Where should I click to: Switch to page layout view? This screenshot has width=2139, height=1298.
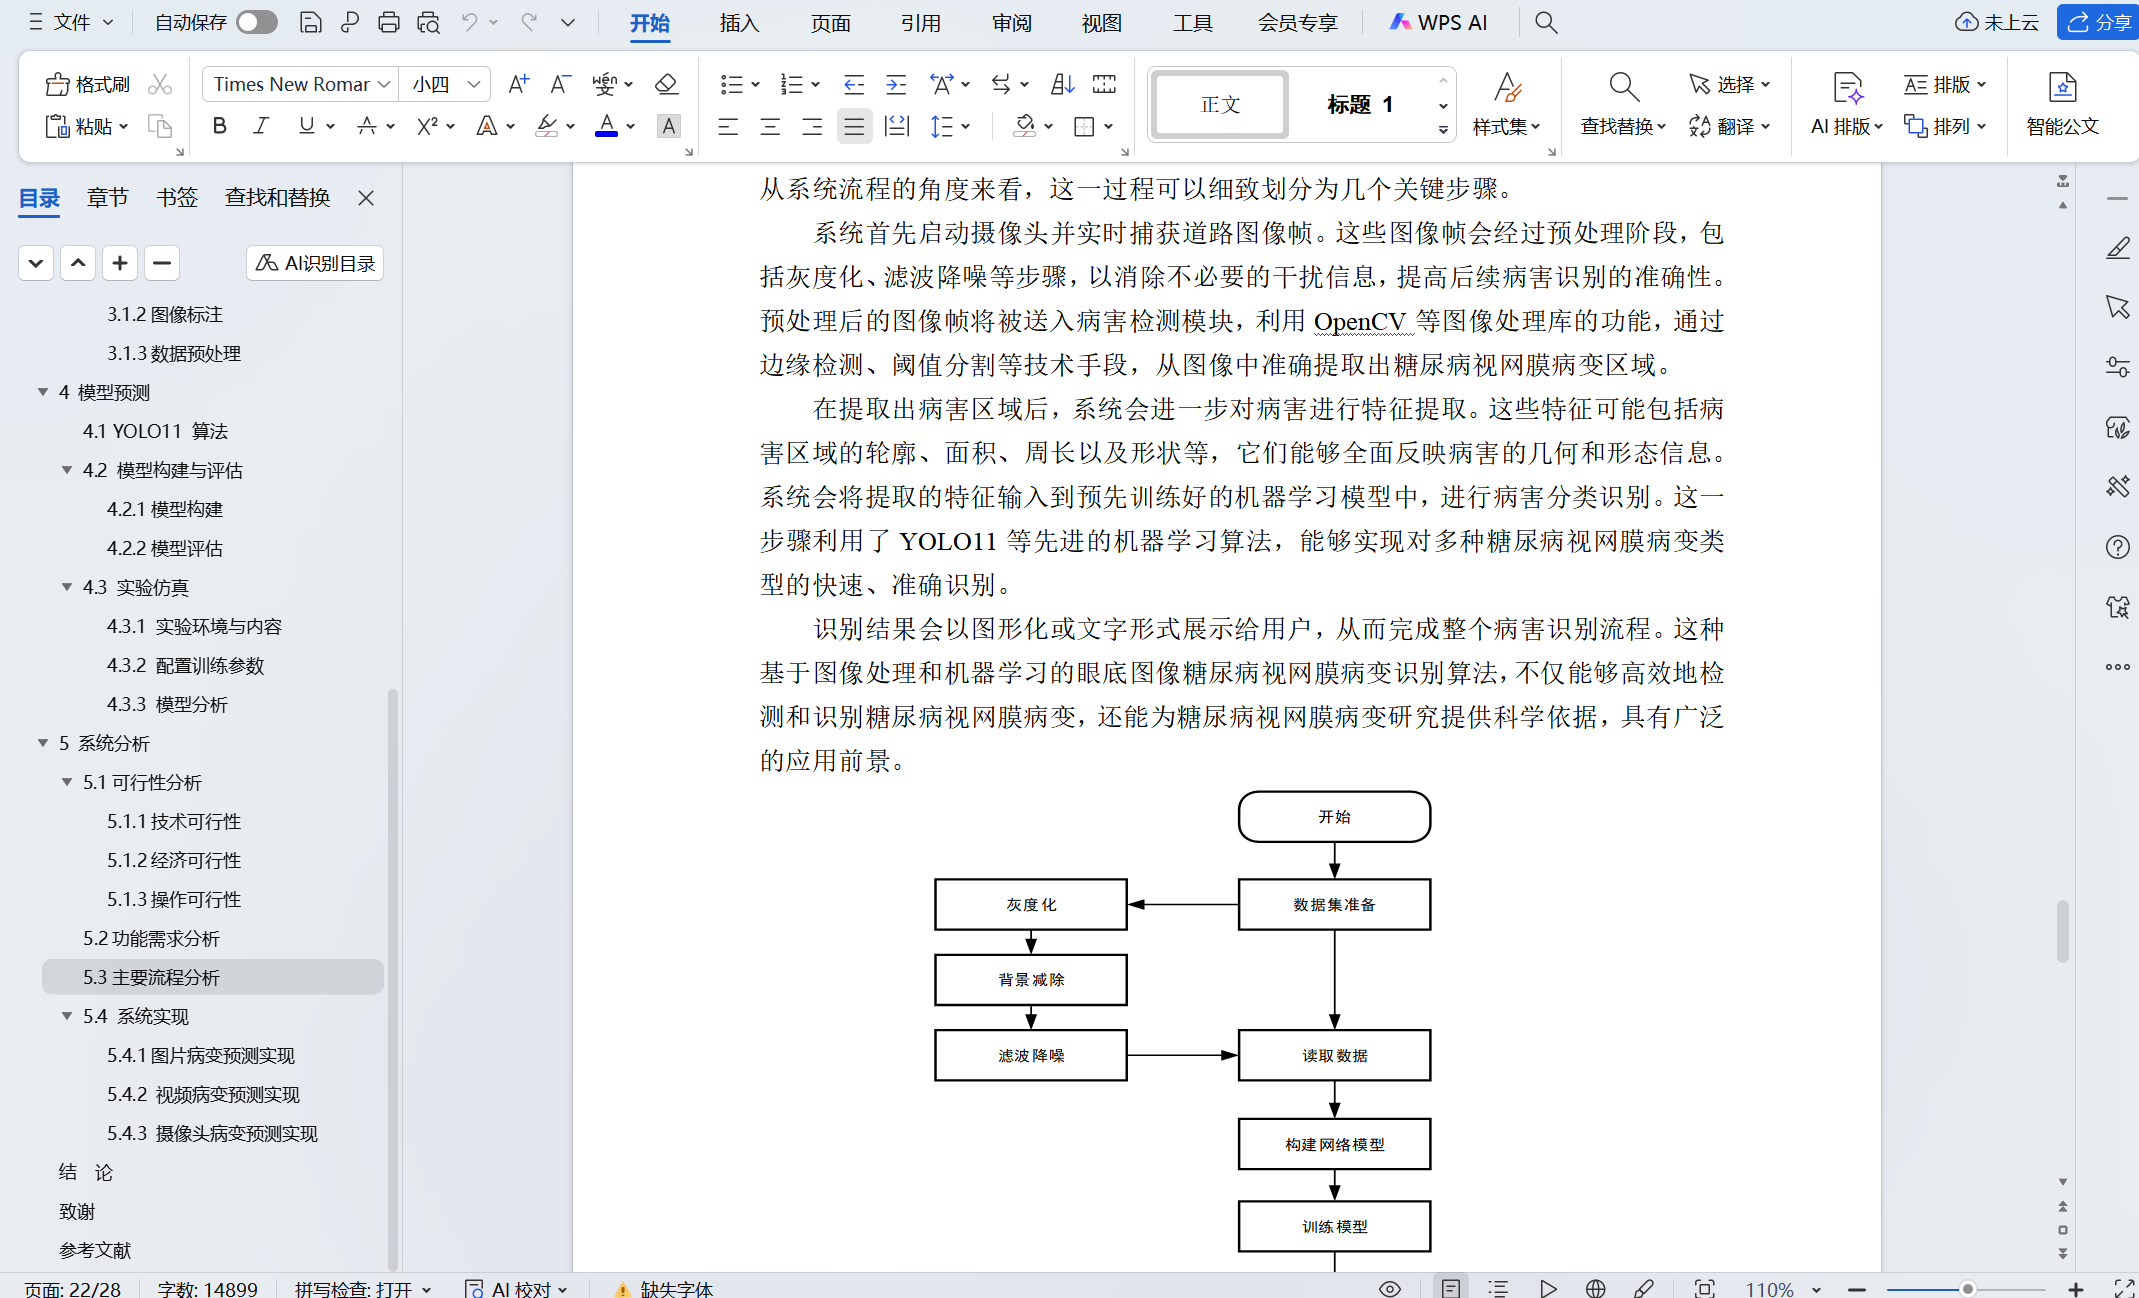(1450, 1288)
